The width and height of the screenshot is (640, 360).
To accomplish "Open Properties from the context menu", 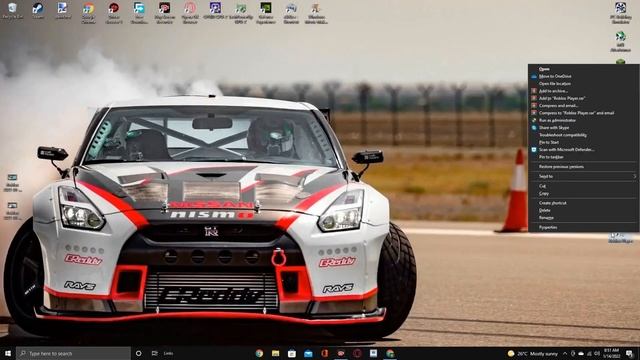I will (584, 228).
